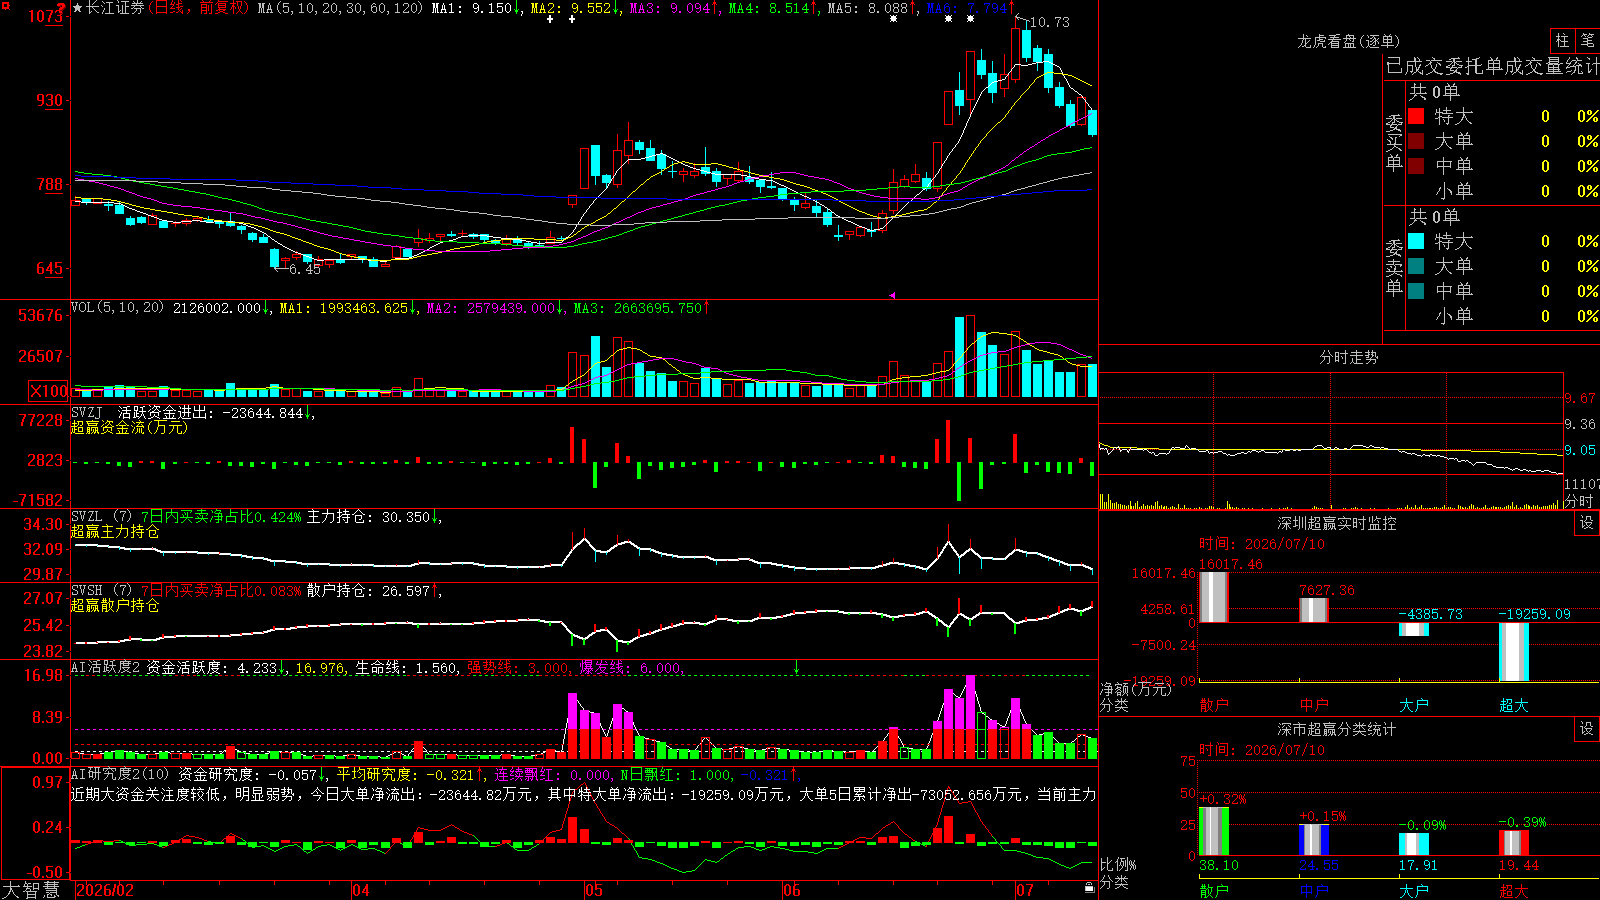Click the 分时走势 panel title
1600x900 pixels.
pyautogui.click(x=1349, y=357)
